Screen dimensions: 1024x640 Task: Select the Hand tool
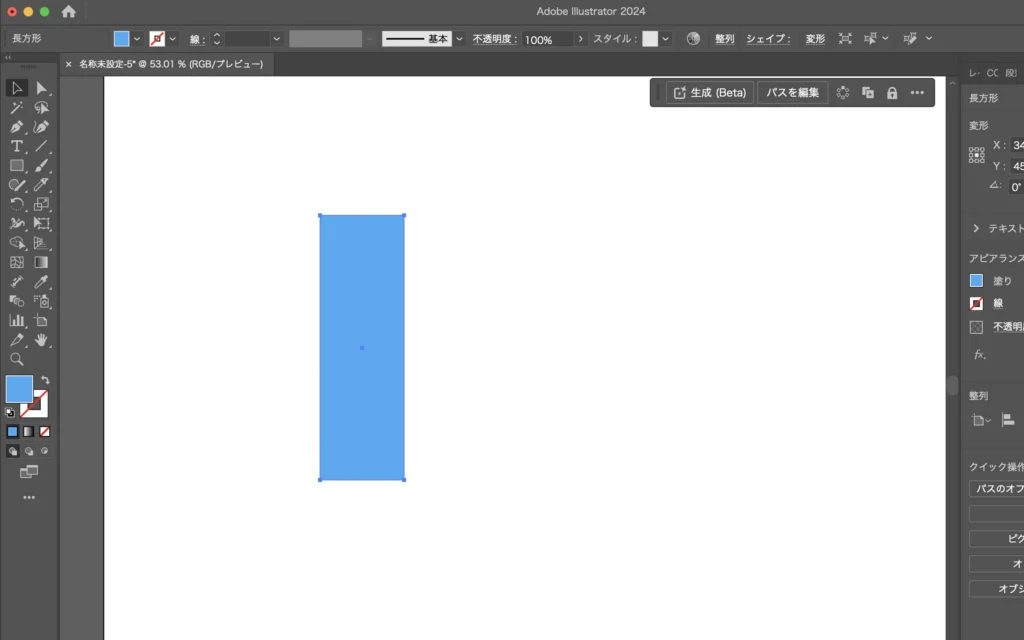click(x=42, y=340)
